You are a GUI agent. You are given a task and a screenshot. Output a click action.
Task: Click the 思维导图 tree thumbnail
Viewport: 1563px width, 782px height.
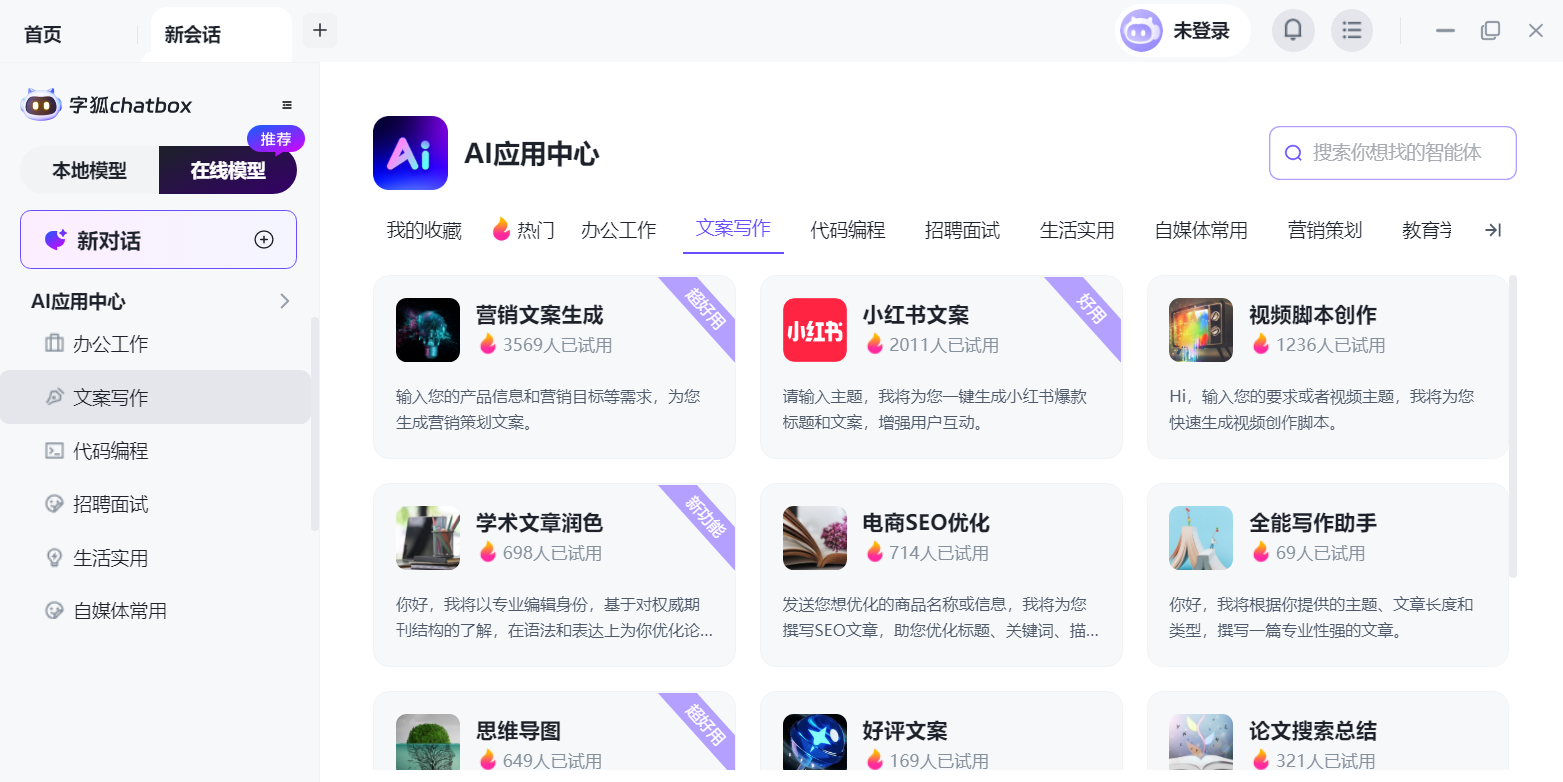[428, 742]
